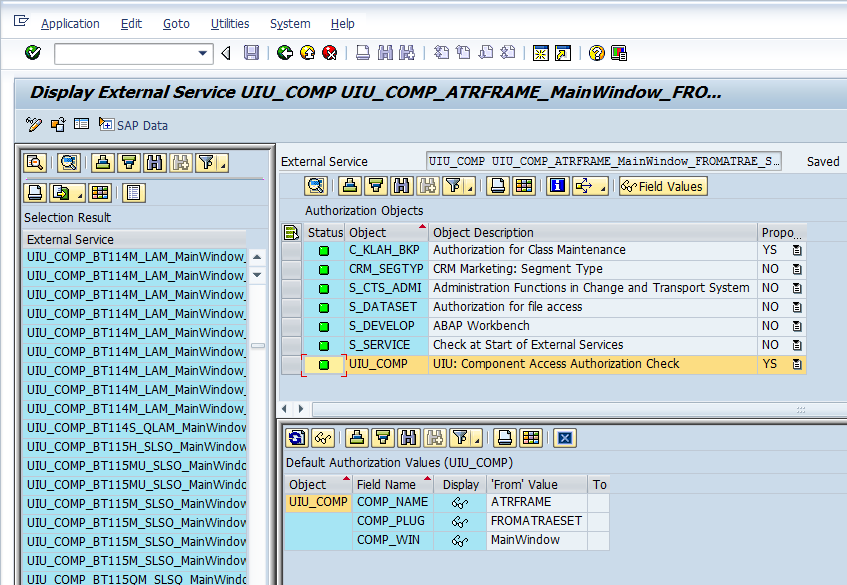Click the Customize Local Layout icon

619,52
